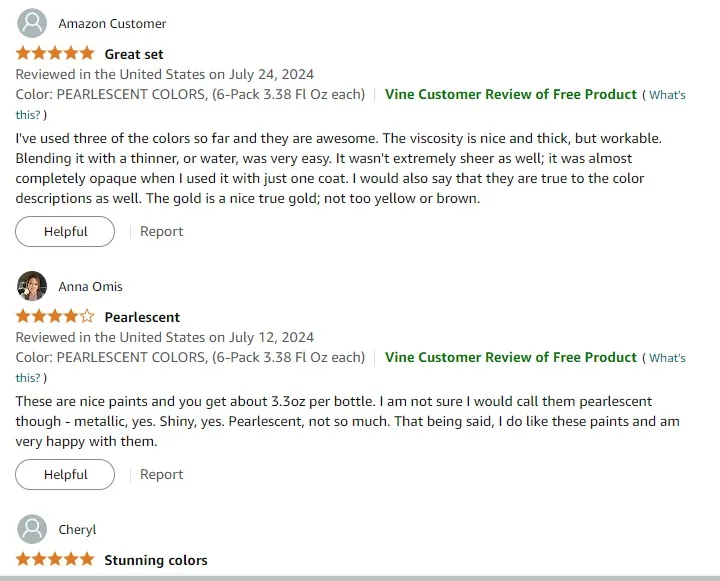Open the Cheryl profile name
The height and width of the screenshot is (581, 720).
pos(77,529)
